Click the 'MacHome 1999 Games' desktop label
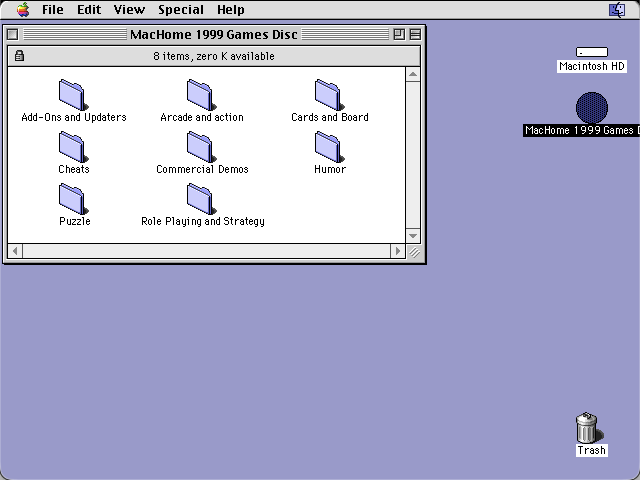This screenshot has width=640, height=480. pos(582,130)
